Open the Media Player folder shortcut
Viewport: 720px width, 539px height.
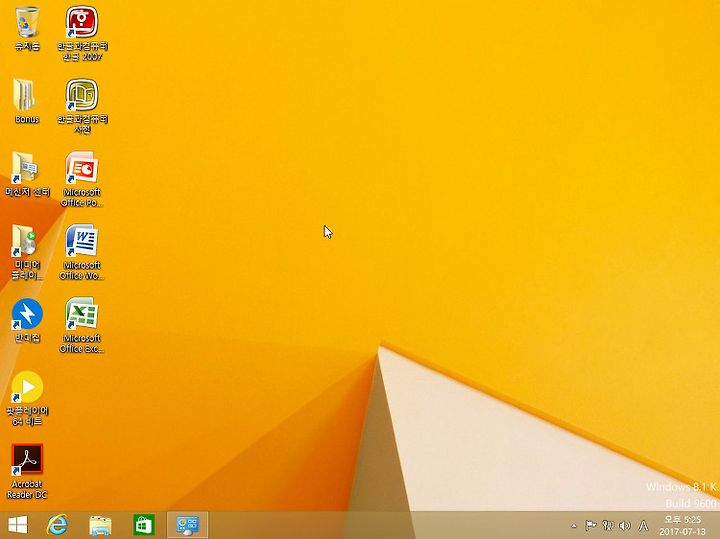pyautogui.click(x=27, y=252)
